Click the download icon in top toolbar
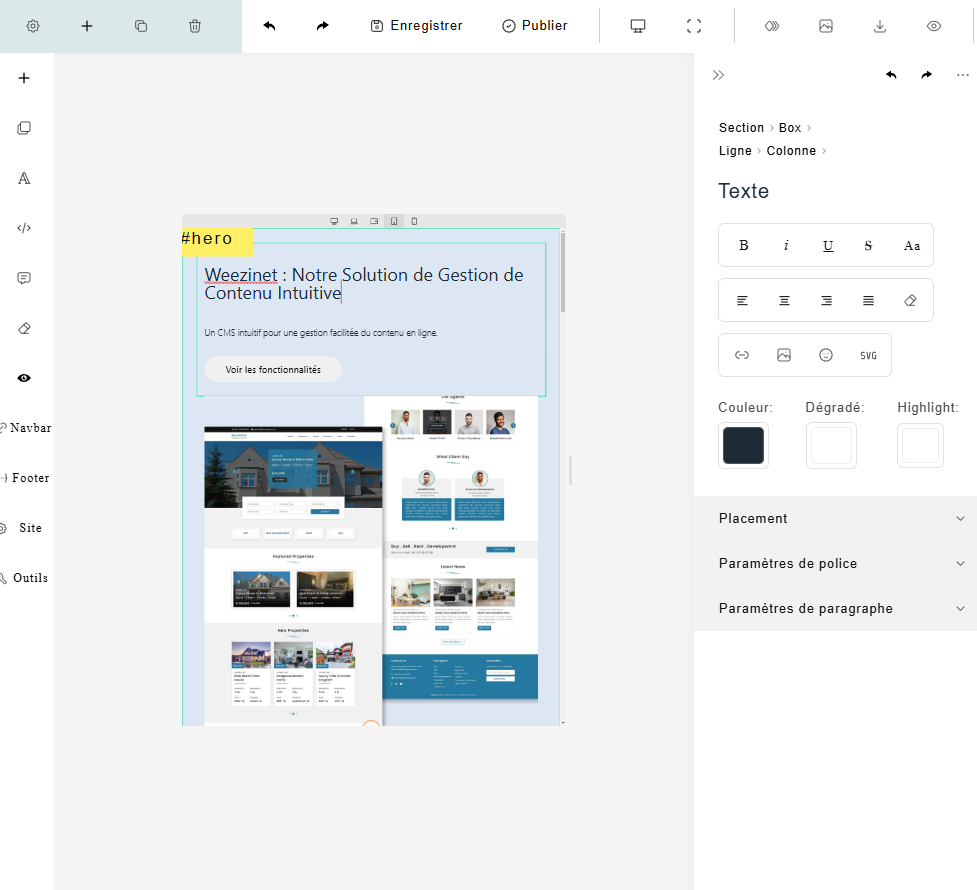Viewport: 977px width, 890px height. [x=880, y=26]
